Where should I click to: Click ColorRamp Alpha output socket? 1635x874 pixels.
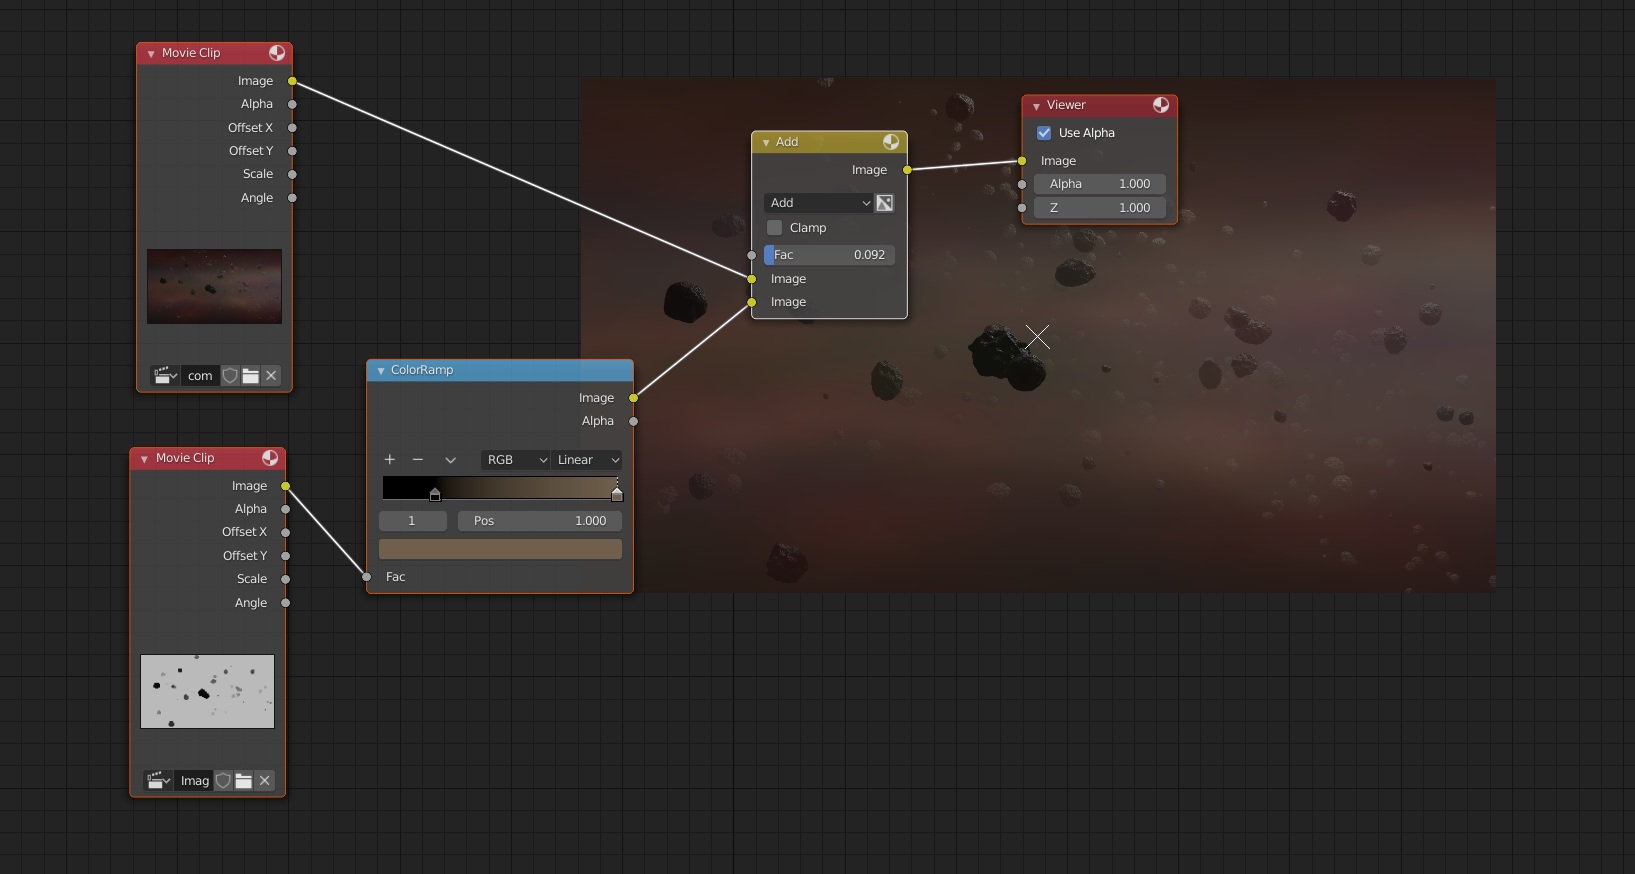point(634,421)
